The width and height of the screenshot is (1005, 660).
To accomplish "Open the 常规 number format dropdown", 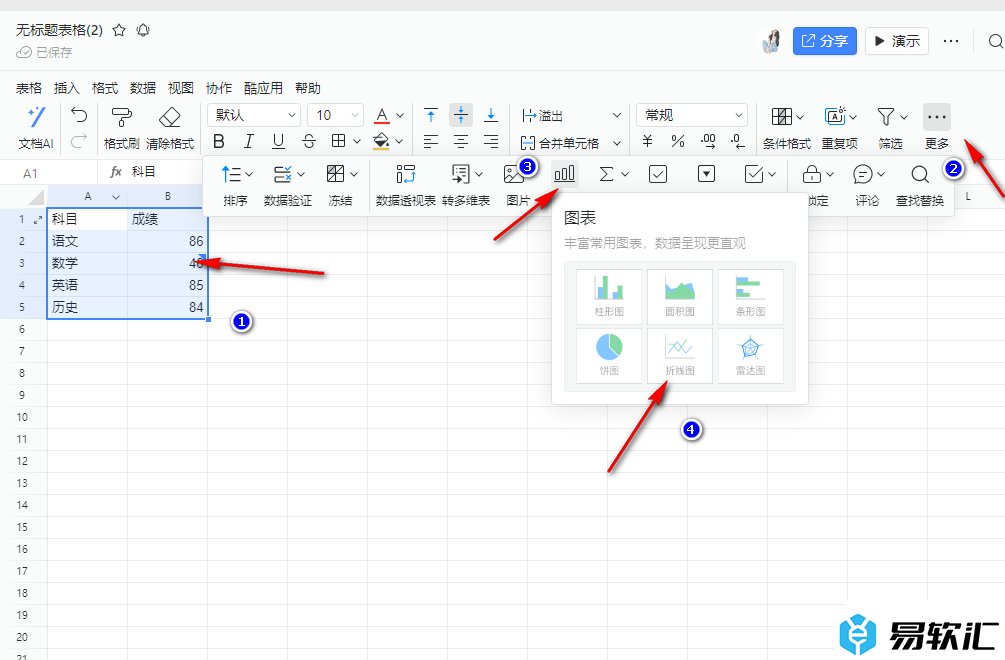I will (x=692, y=115).
